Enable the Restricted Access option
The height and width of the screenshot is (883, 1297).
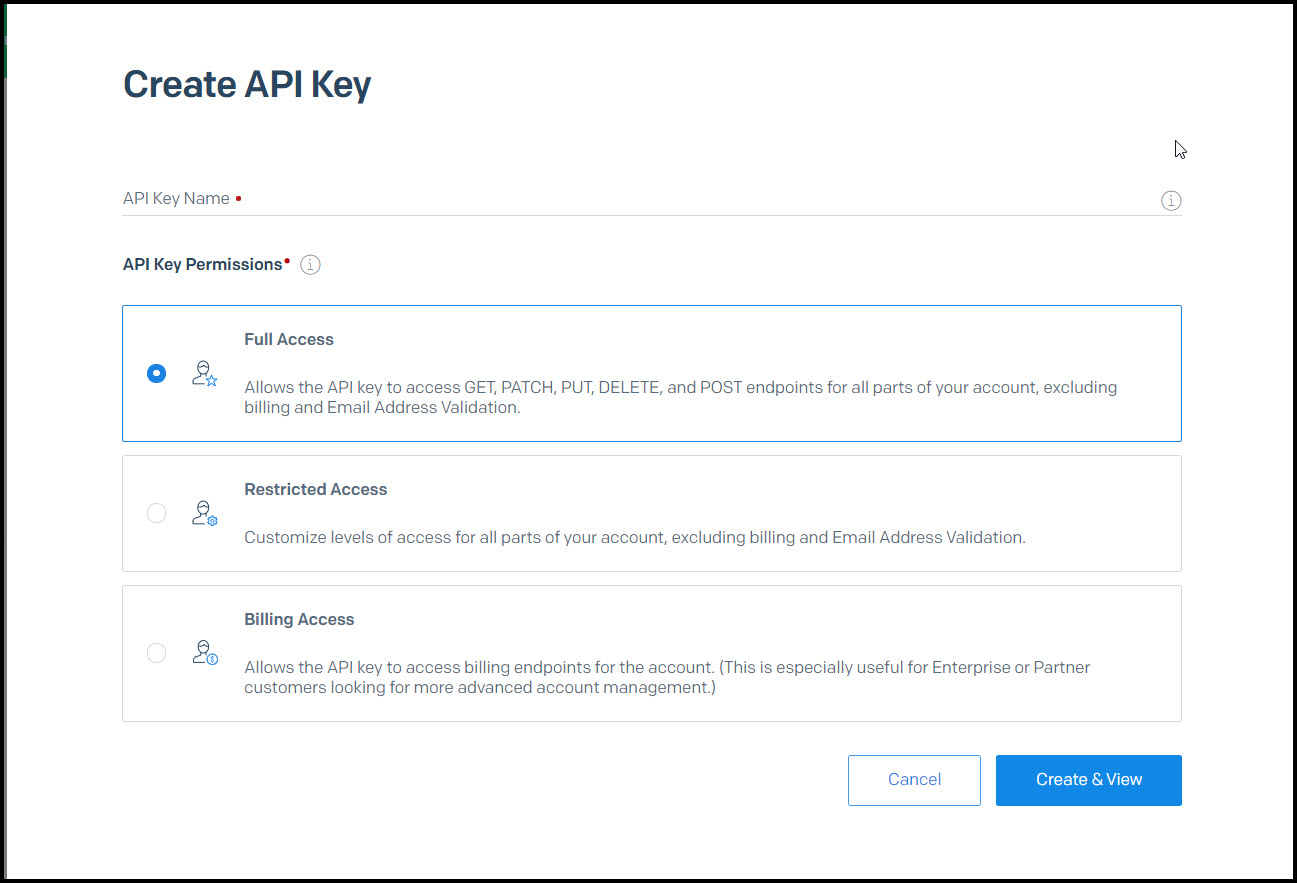click(x=156, y=513)
